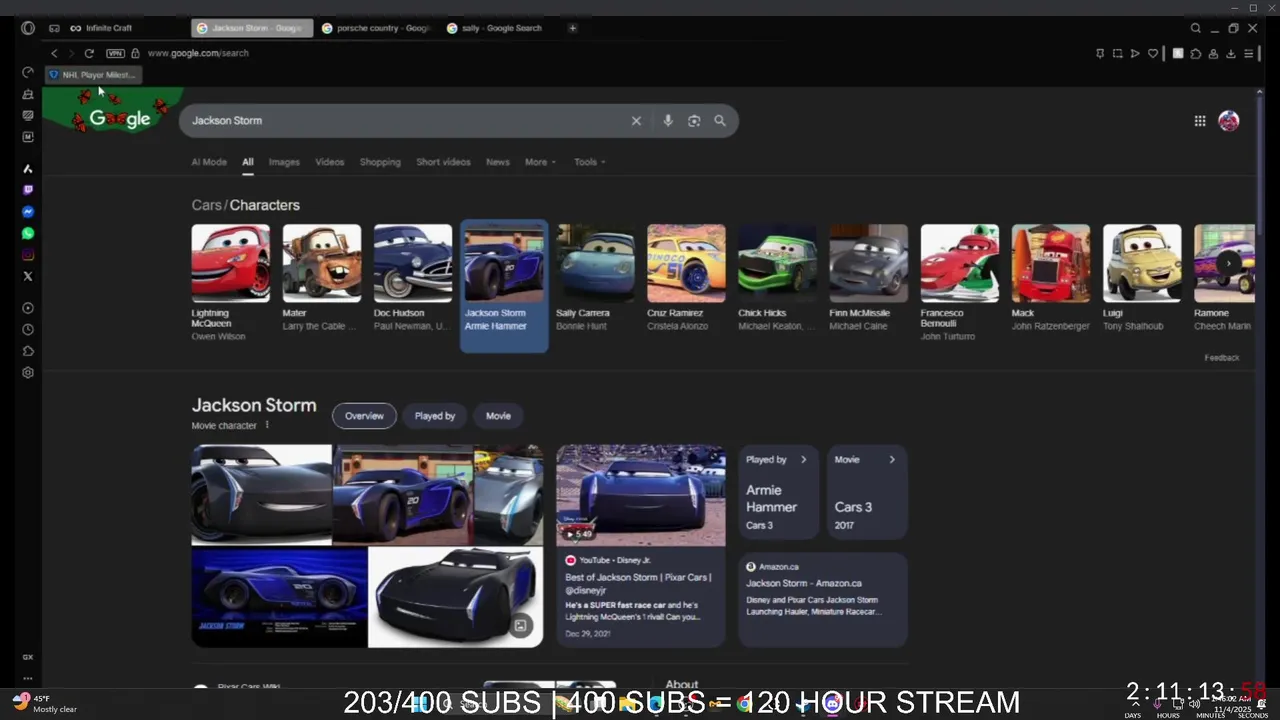Open Instagram in the sidebar
1280x720 pixels.
click(28, 255)
